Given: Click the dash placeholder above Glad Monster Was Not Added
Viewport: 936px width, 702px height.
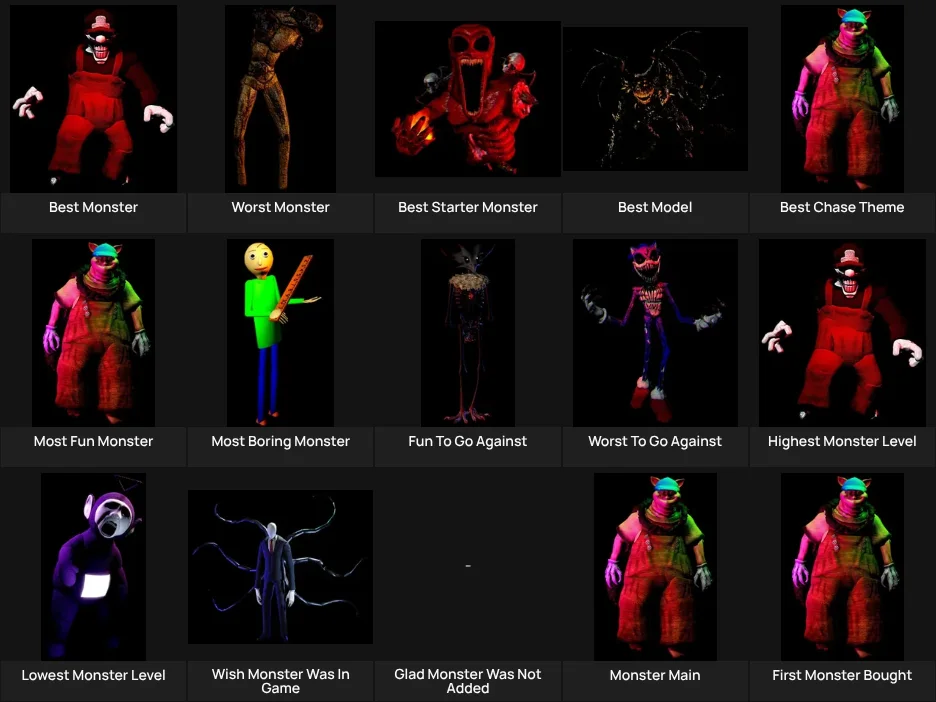Looking at the screenshot, I should point(467,565).
